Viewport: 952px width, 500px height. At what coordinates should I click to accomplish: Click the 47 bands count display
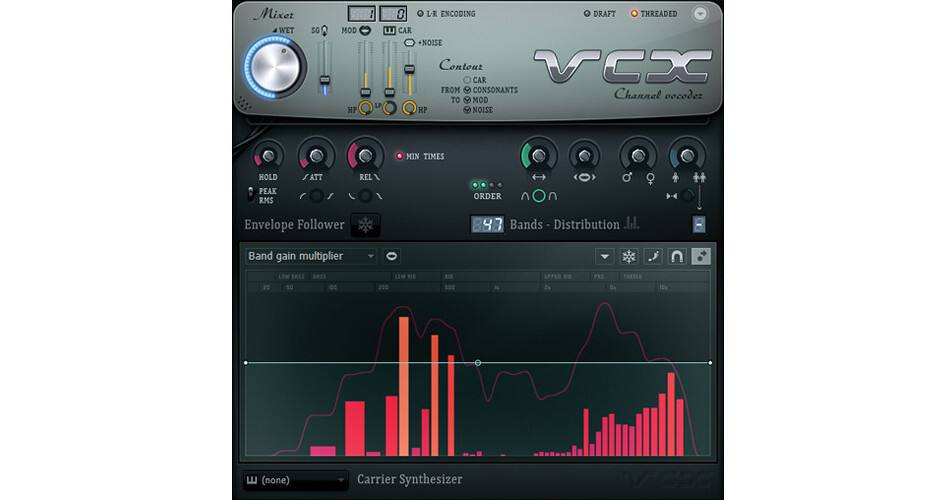[487, 225]
